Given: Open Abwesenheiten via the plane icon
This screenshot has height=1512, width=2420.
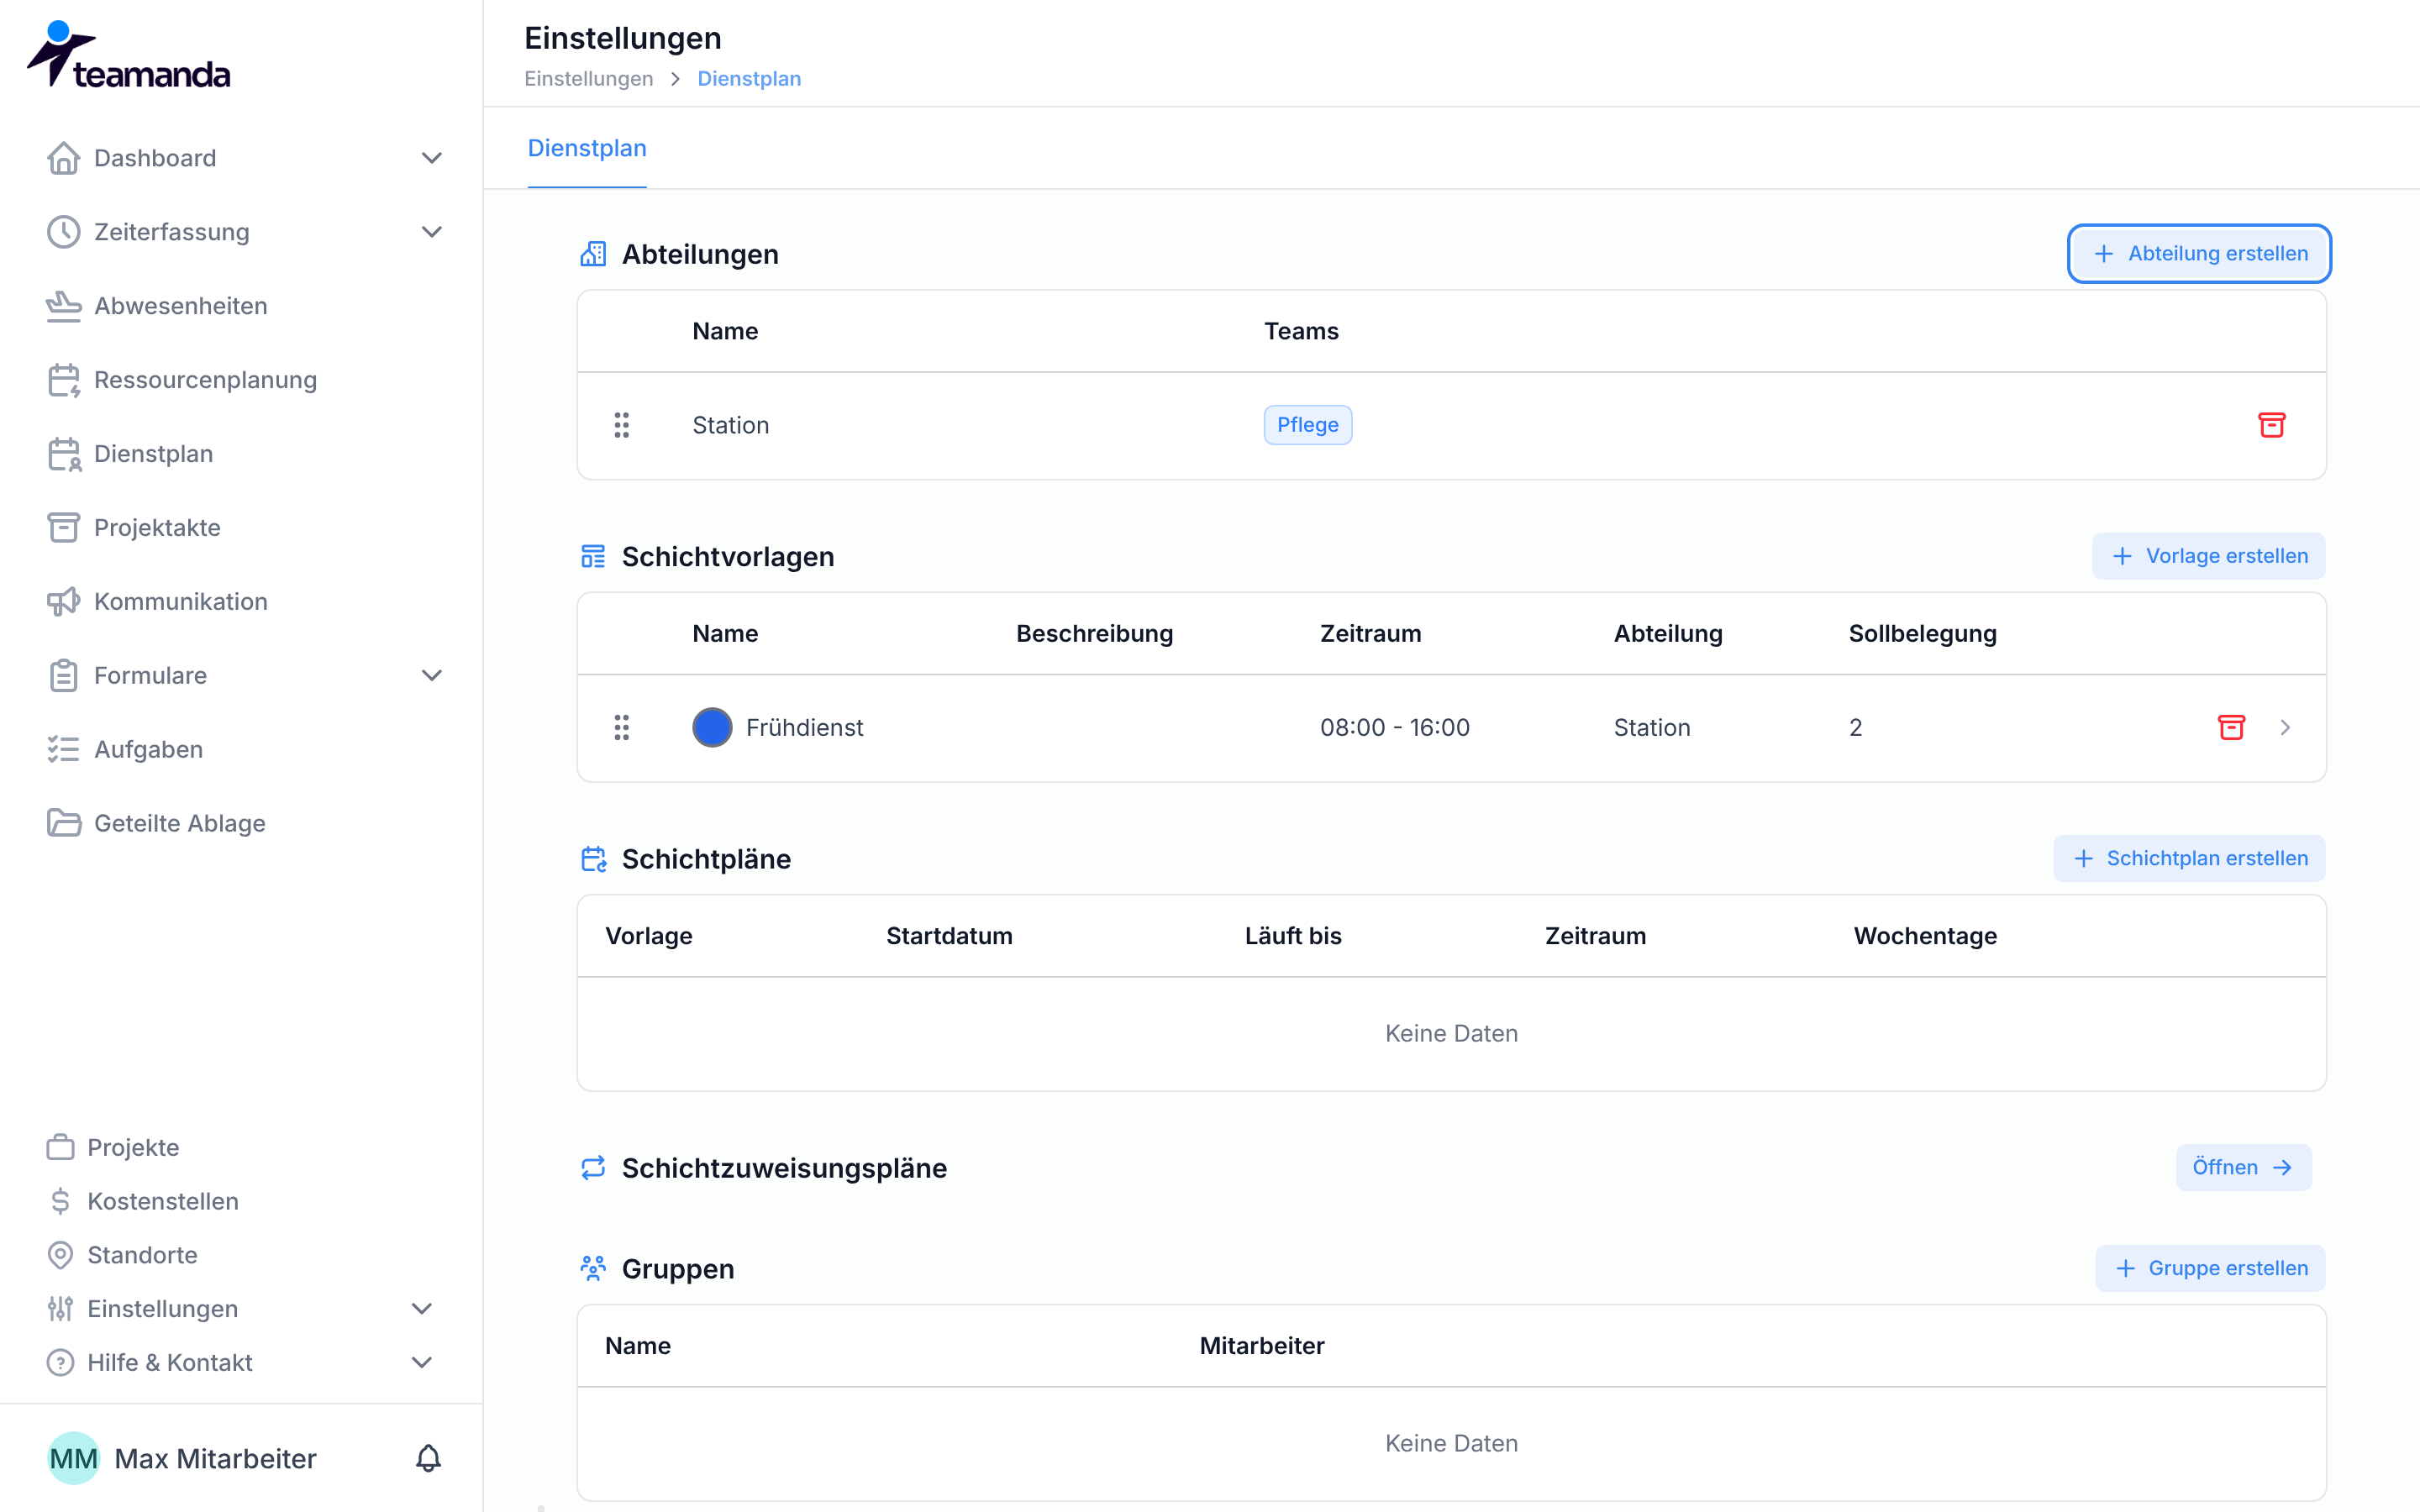Looking at the screenshot, I should [63, 306].
